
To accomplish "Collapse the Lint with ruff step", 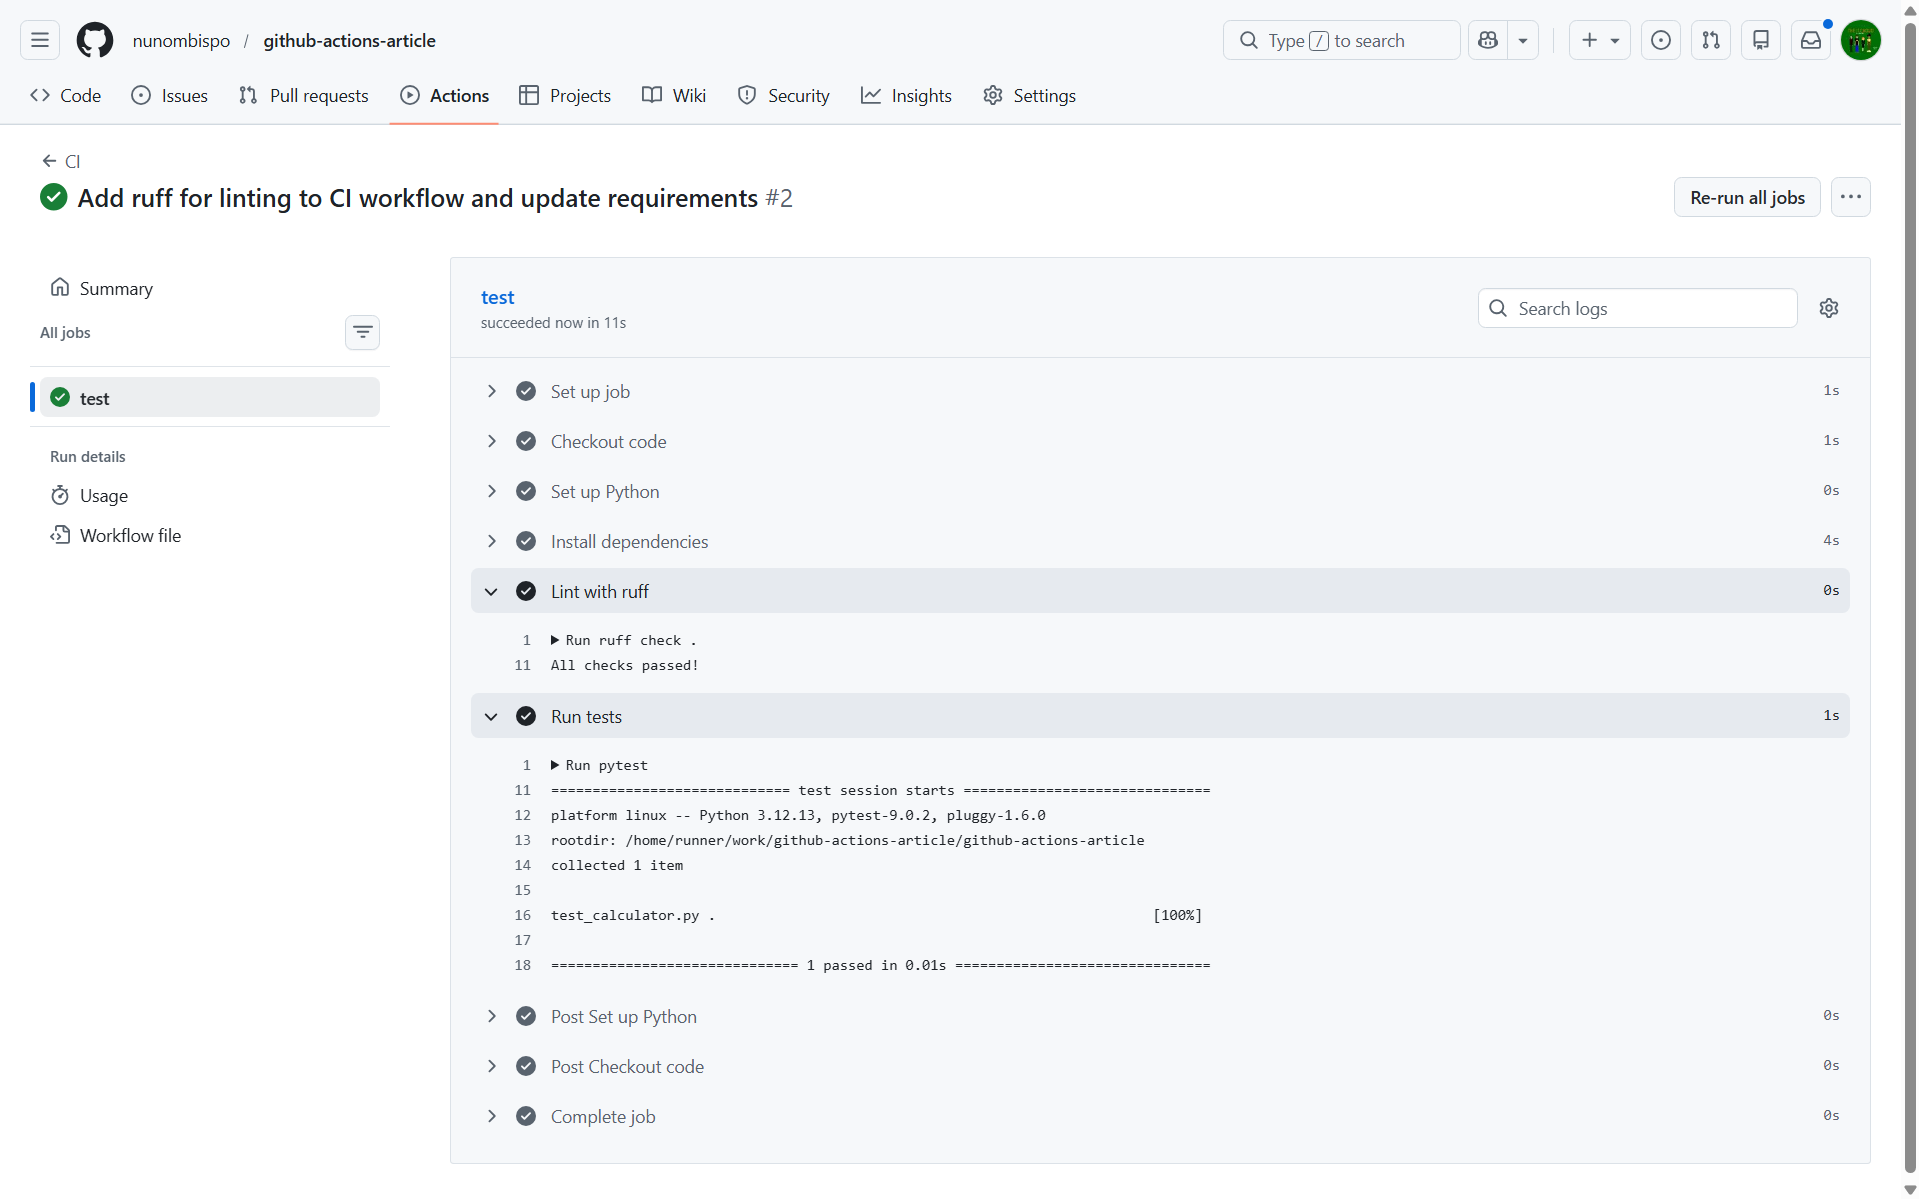I will click(x=491, y=591).
